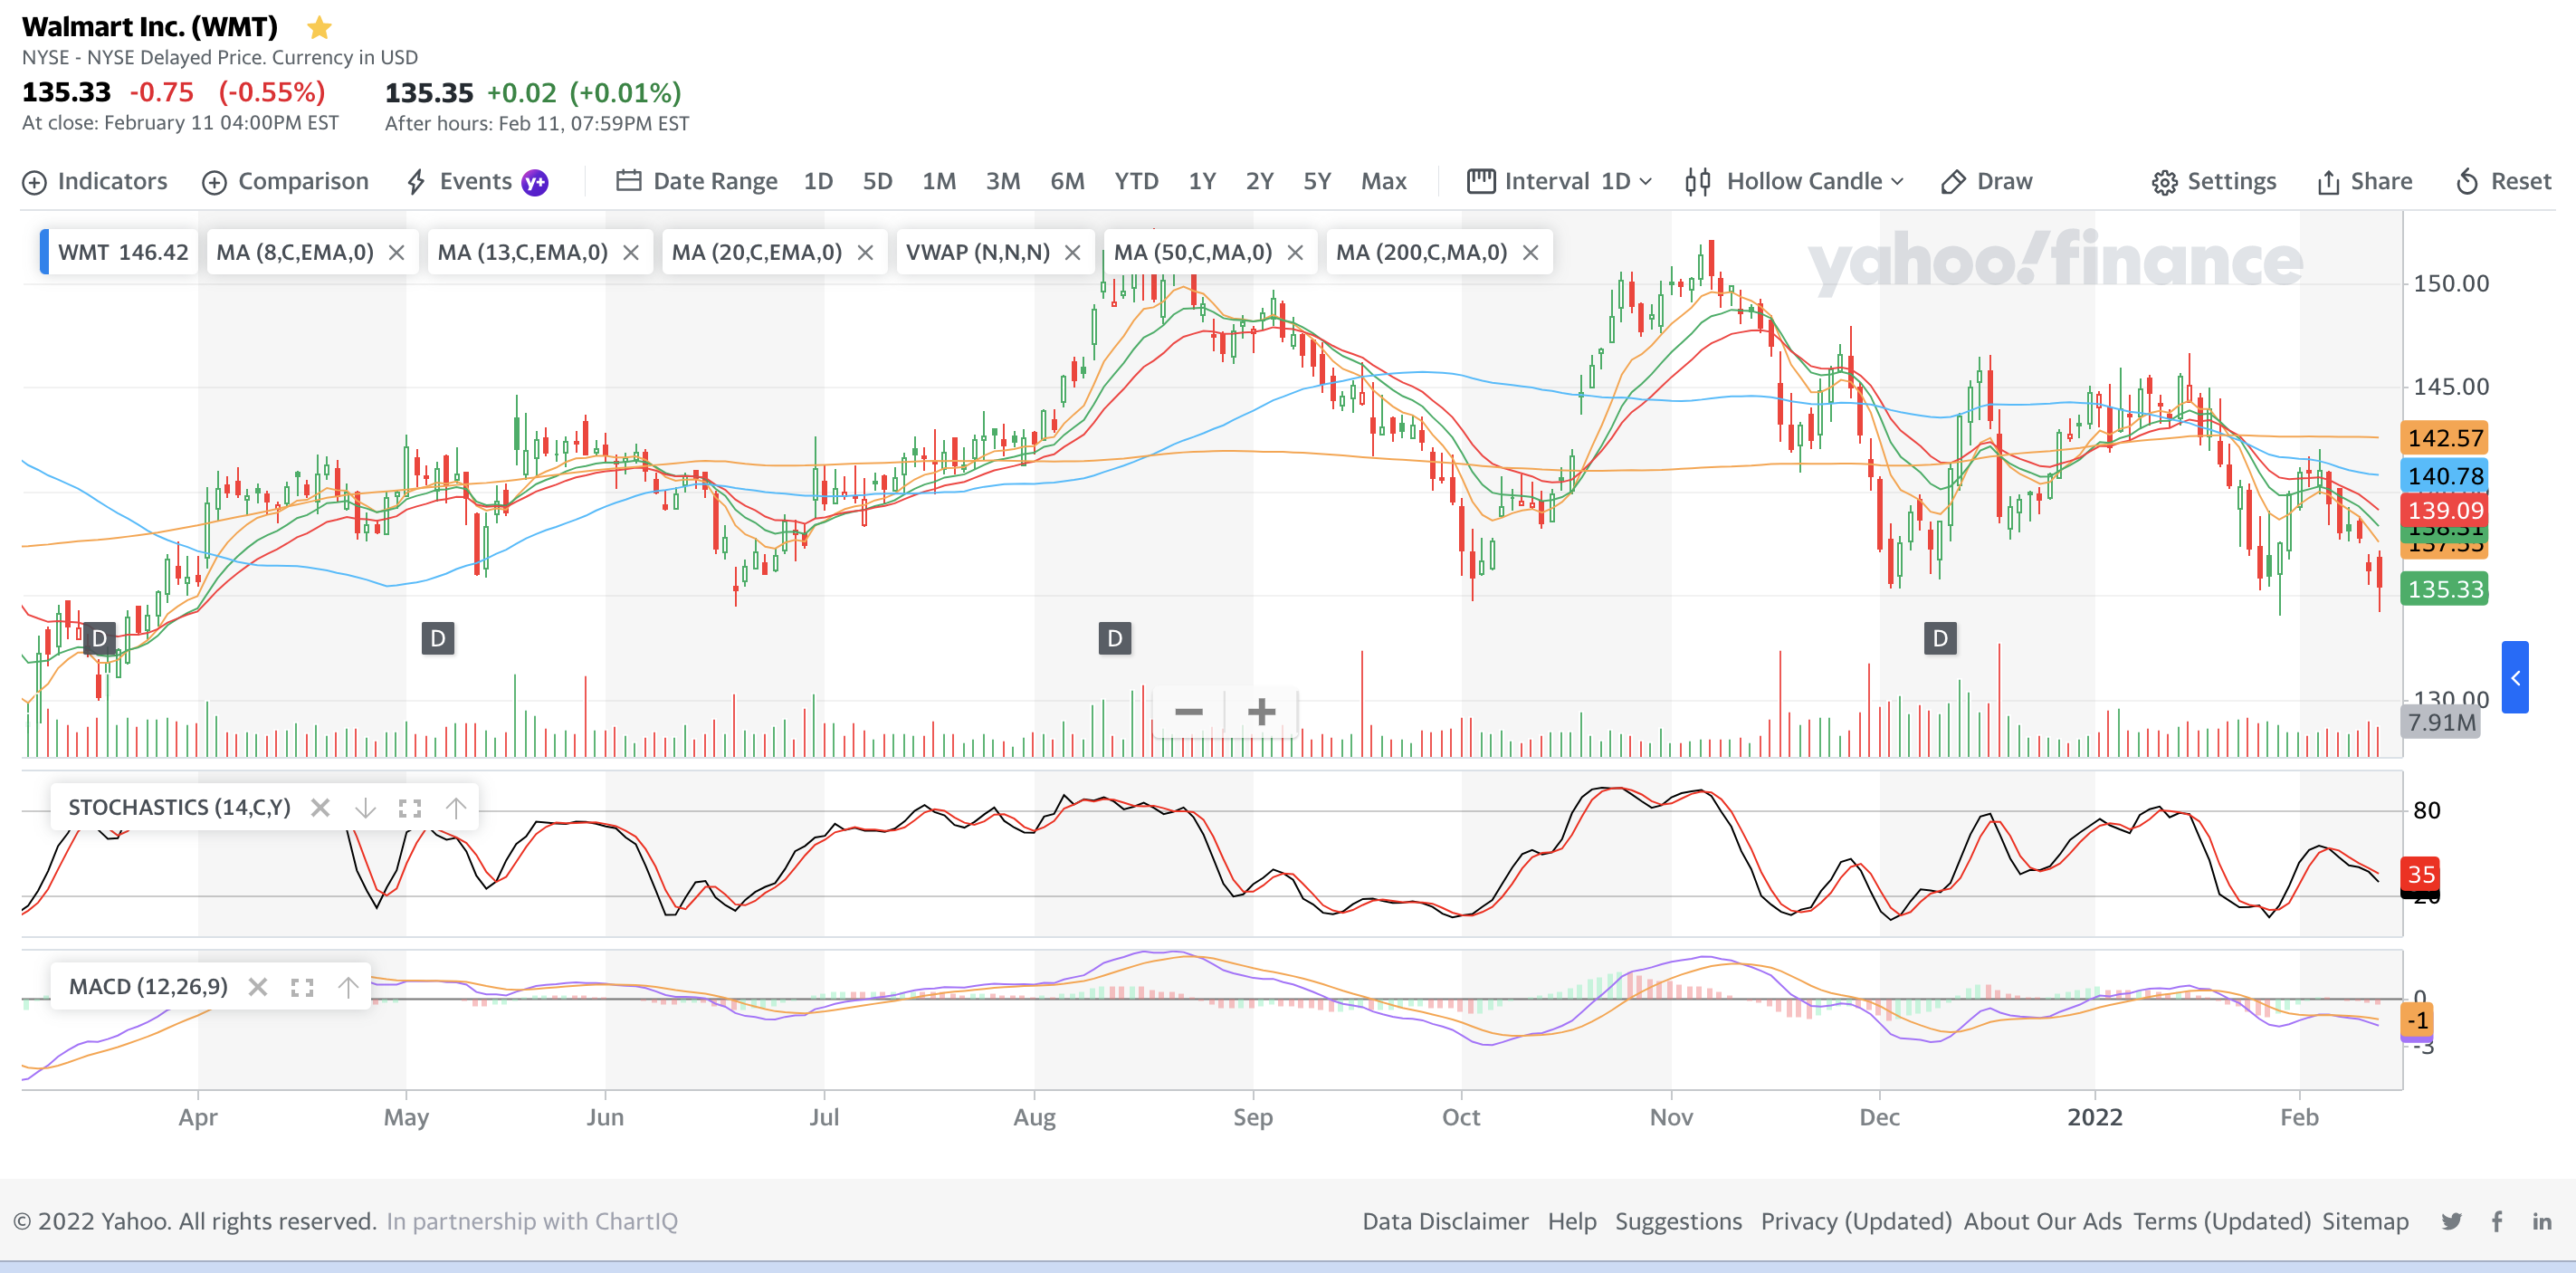Select the 1D range
2576x1273 pixels.
[818, 181]
